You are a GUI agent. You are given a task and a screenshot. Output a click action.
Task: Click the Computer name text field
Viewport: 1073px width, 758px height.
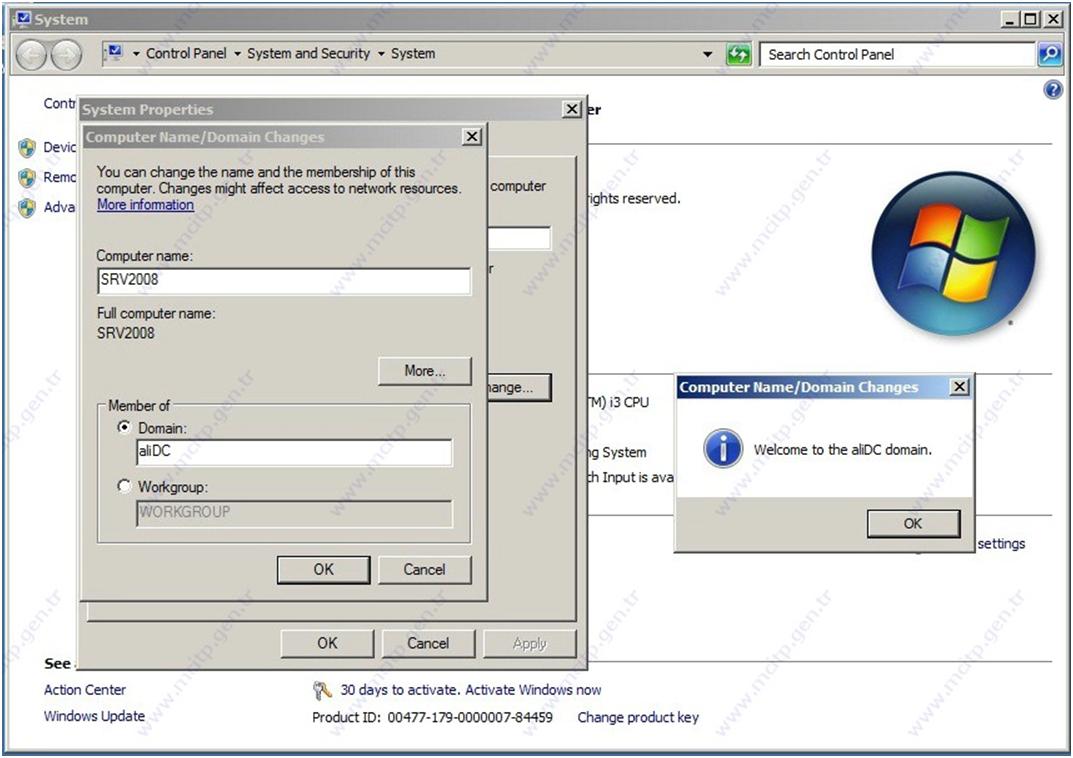(284, 281)
